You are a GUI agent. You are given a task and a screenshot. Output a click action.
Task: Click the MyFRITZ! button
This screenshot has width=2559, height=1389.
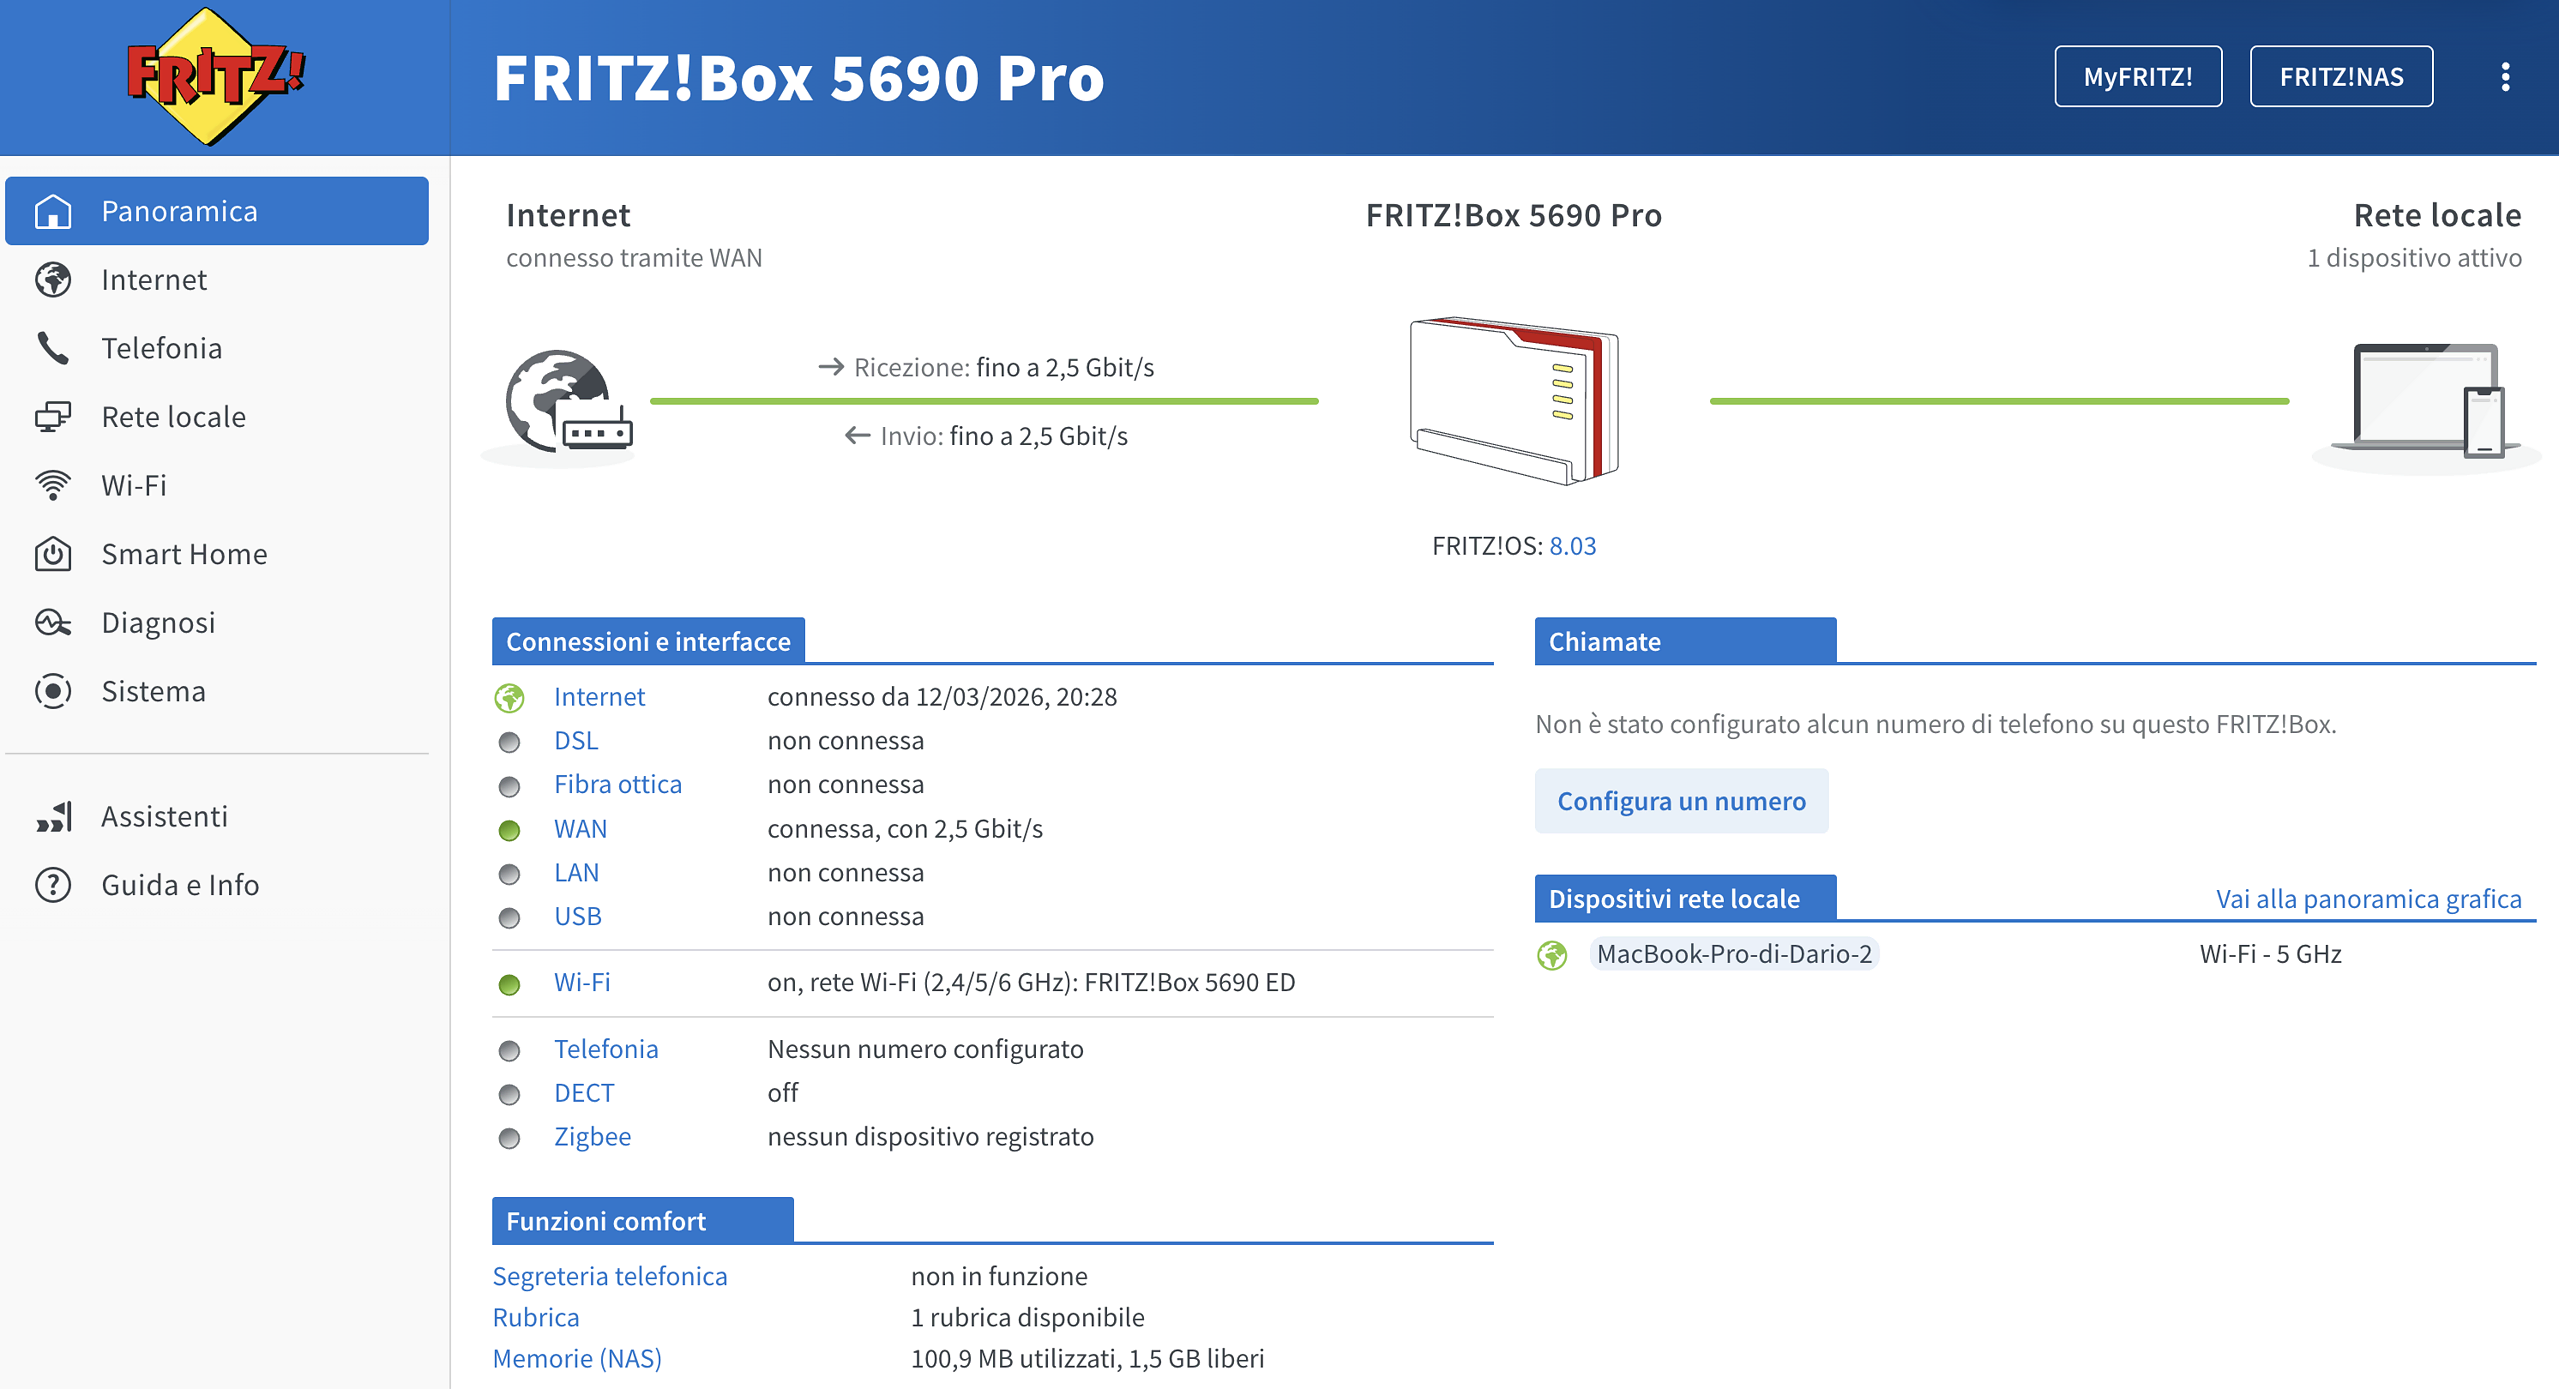point(2138,76)
